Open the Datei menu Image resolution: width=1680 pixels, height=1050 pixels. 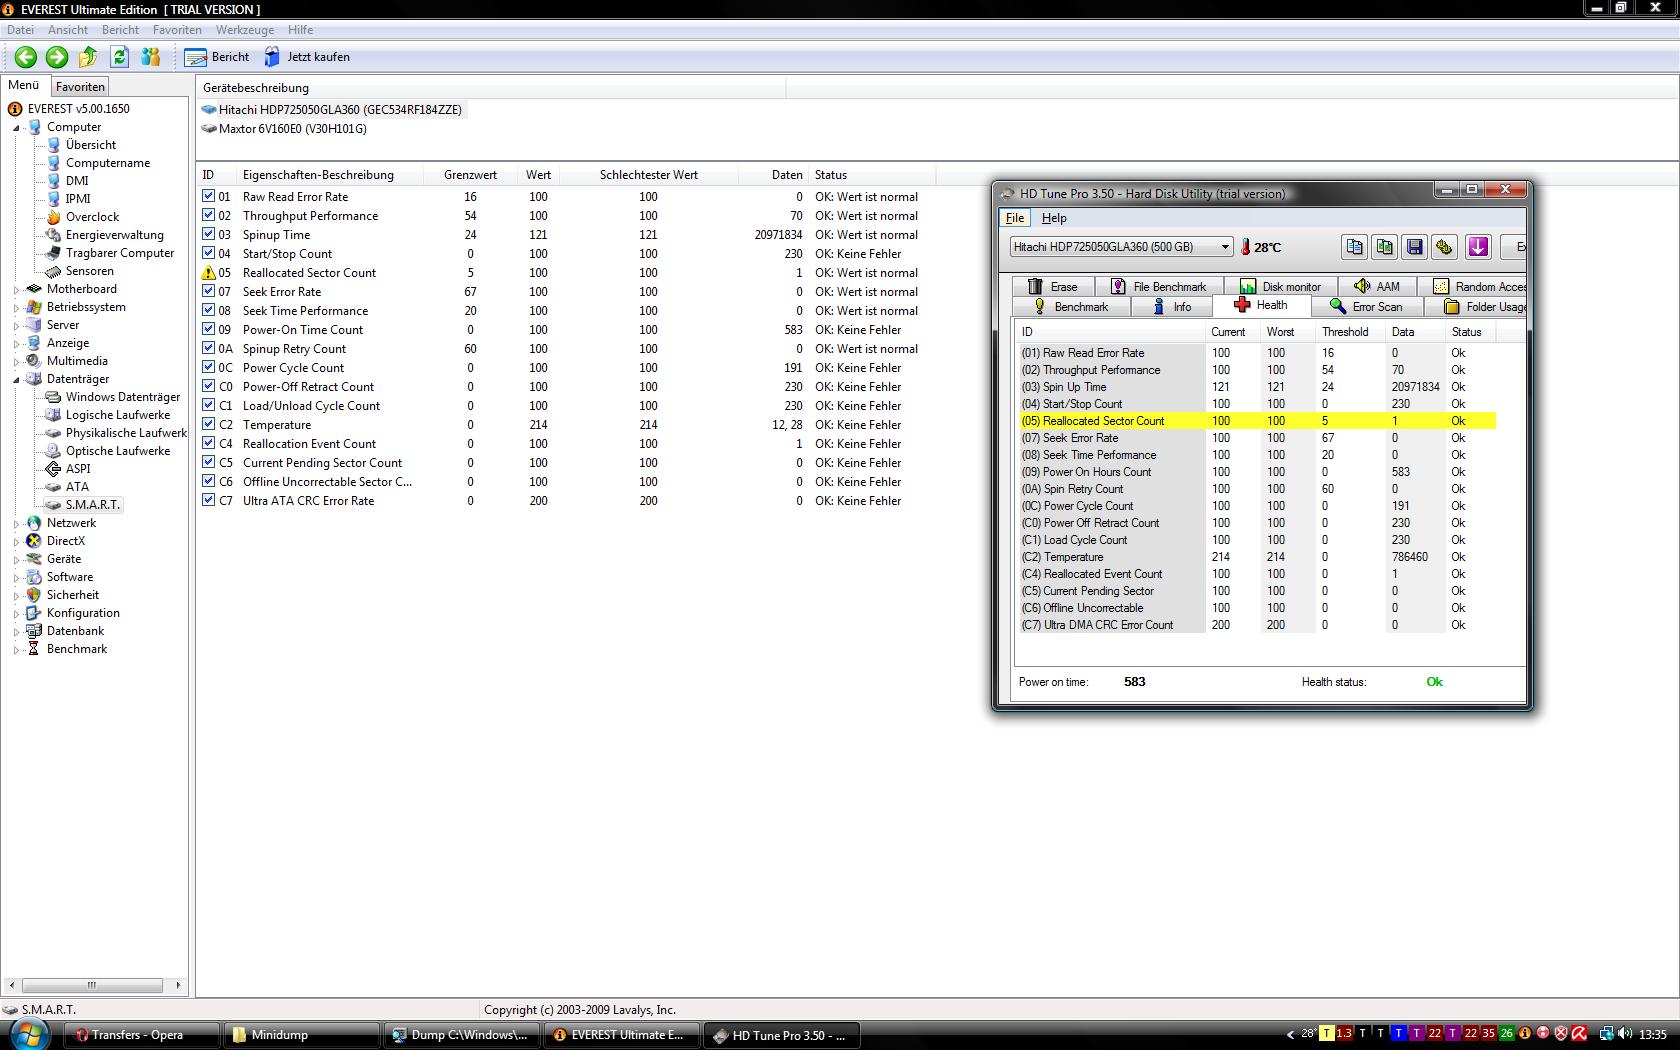click(x=20, y=30)
